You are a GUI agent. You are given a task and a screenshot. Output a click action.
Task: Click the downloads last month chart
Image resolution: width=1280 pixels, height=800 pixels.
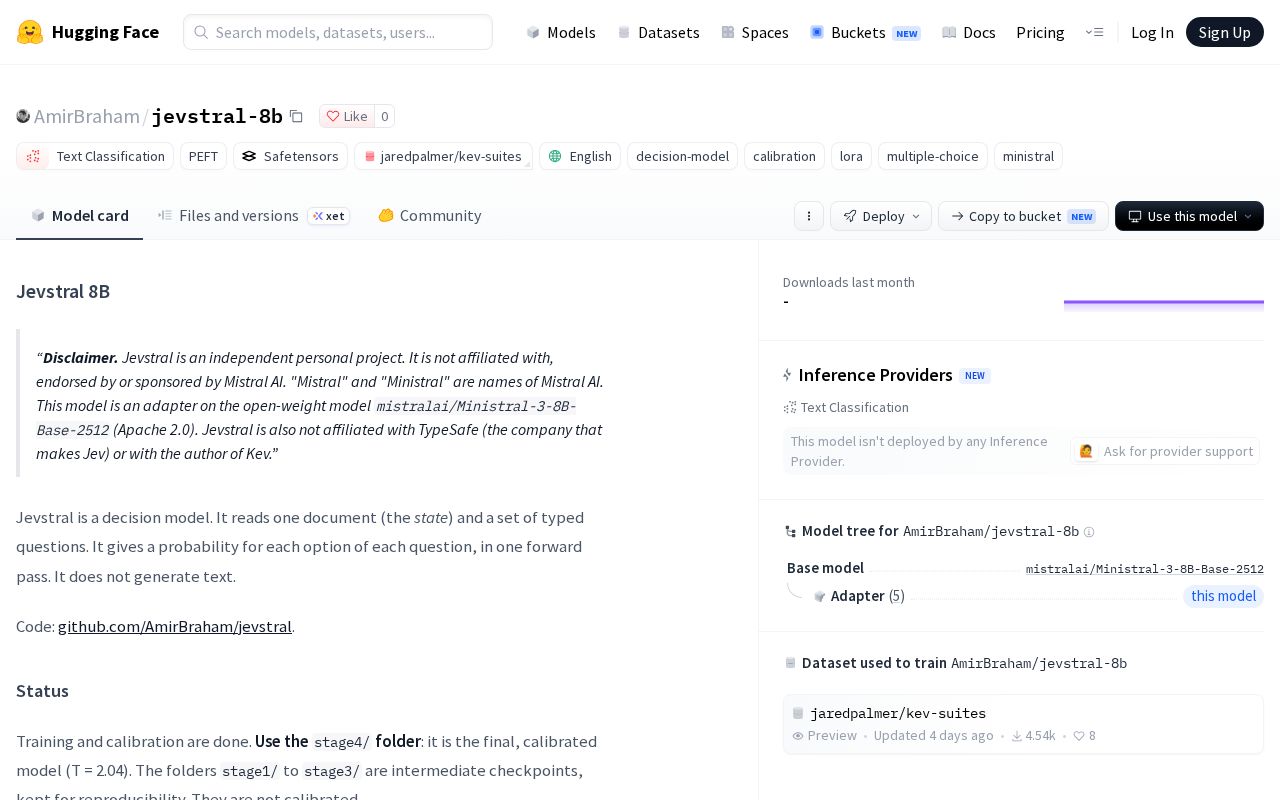coord(1164,305)
